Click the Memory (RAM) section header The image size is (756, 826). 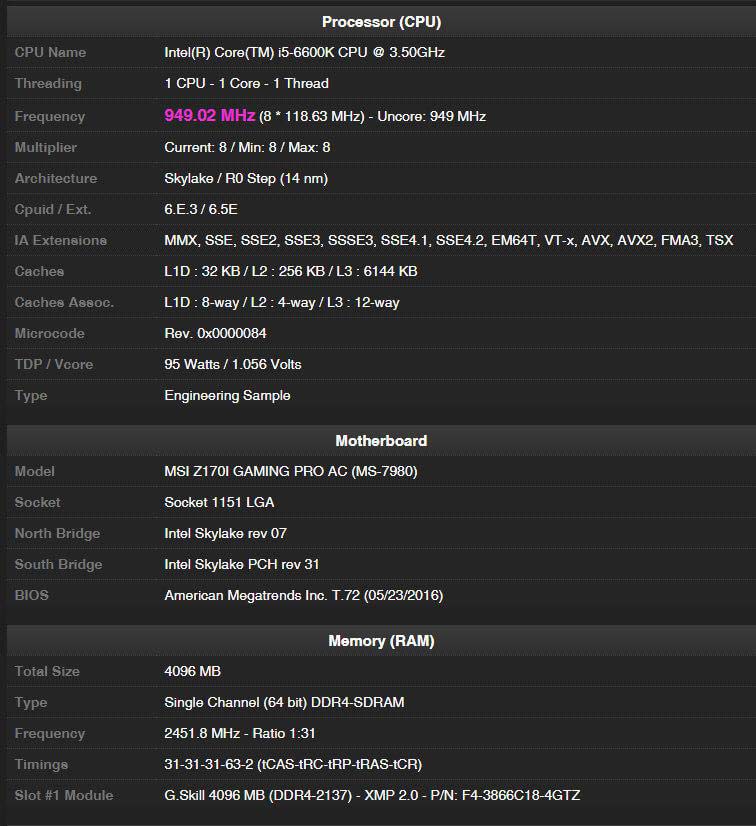(381, 641)
